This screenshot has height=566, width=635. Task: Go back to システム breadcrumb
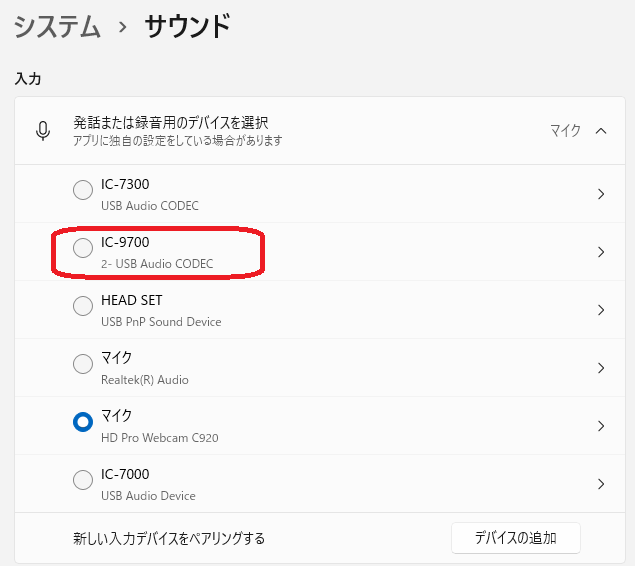coord(57,27)
